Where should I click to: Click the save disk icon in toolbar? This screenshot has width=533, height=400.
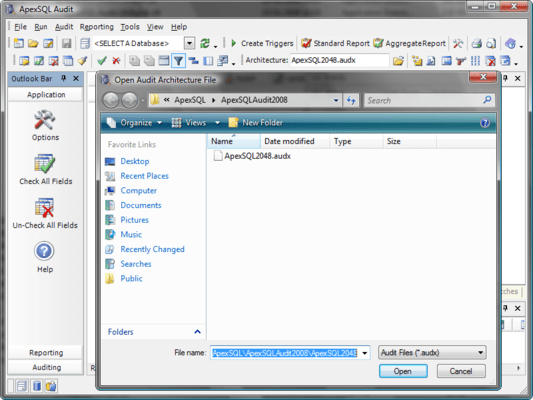pyautogui.click(x=66, y=43)
